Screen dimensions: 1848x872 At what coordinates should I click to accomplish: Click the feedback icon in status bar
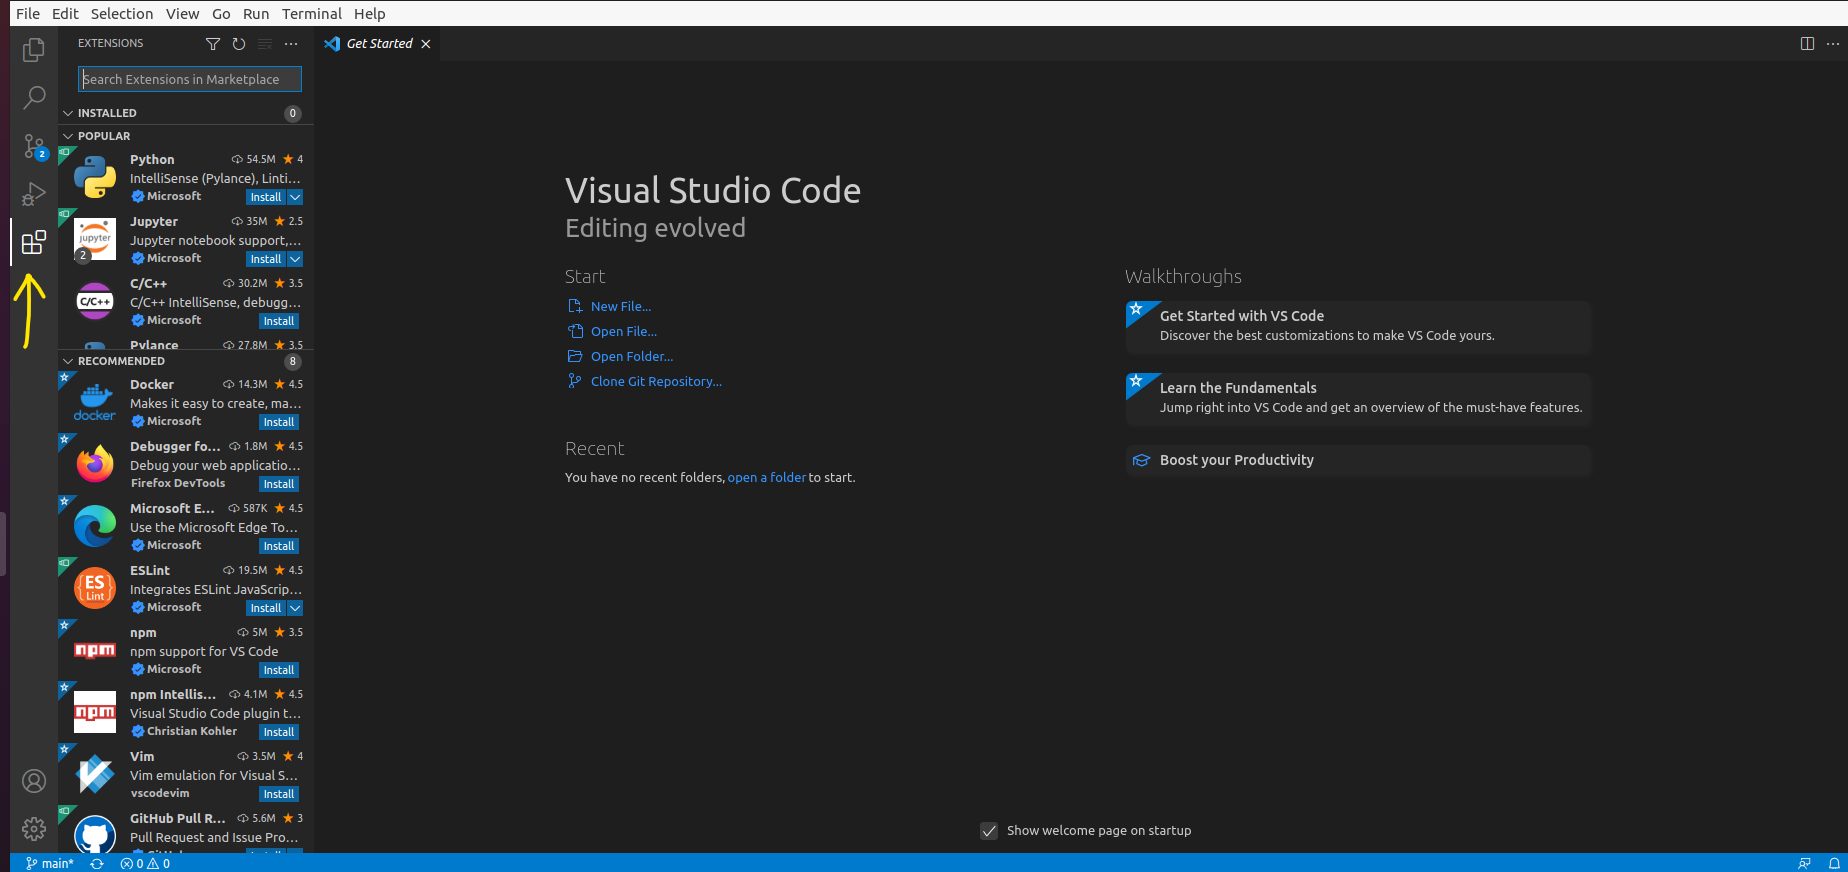[x=1804, y=863]
